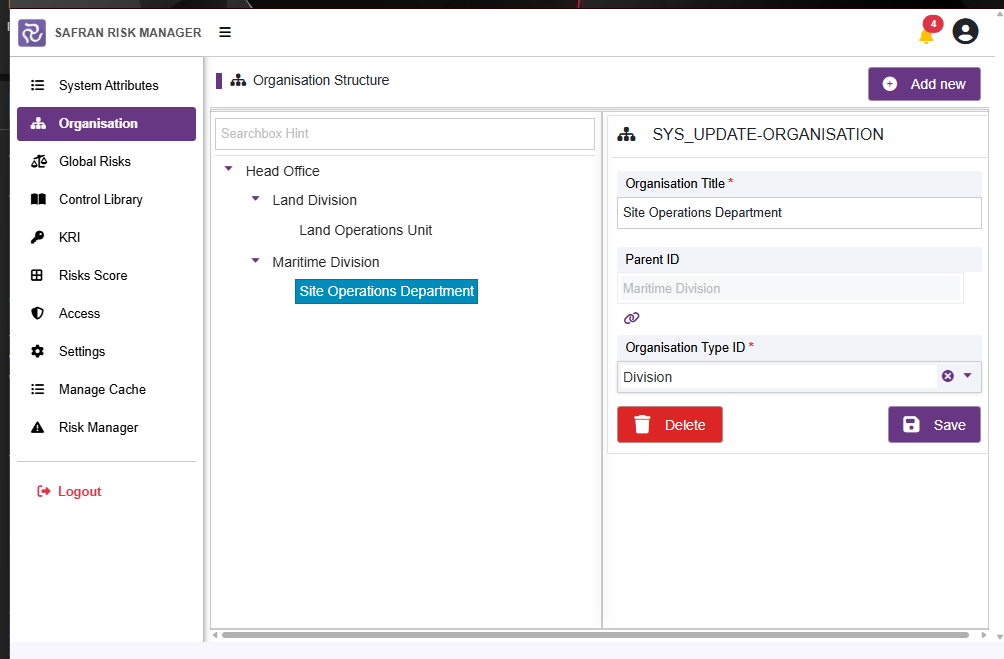Click the Parent ID link icon
1004x659 pixels.
coord(631,318)
